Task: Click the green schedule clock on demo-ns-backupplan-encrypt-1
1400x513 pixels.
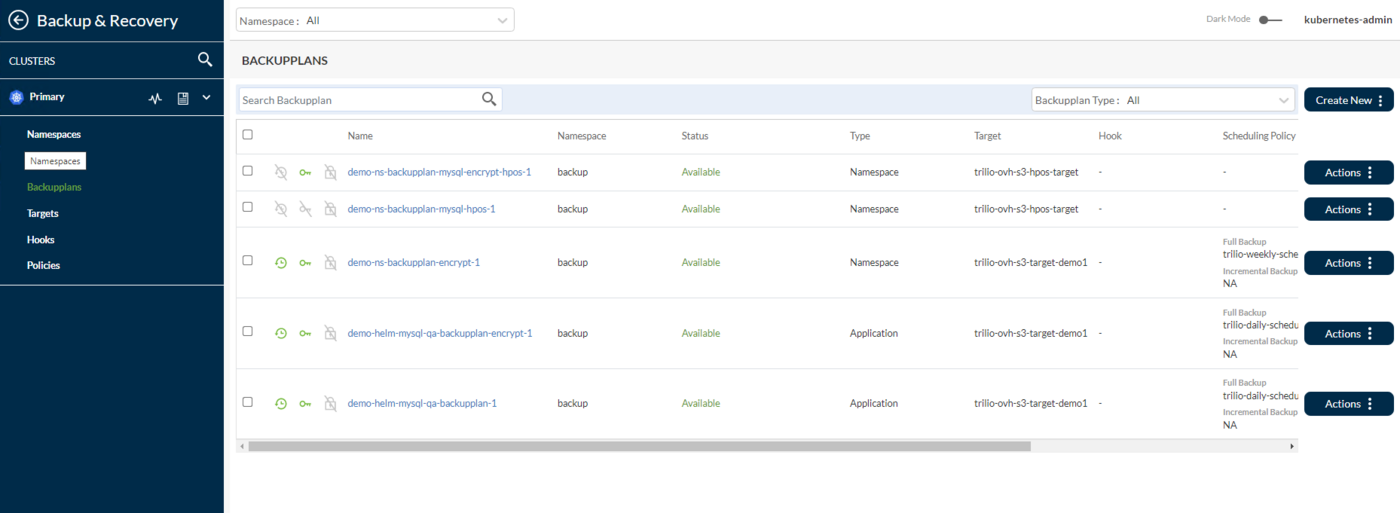Action: (x=281, y=263)
